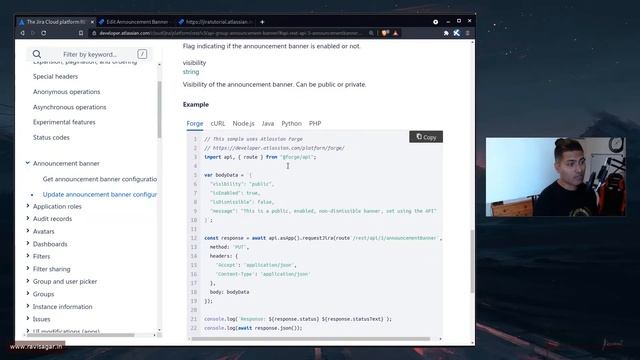This screenshot has height=360, width=640.
Task: Expand the Issues section
Action: 28,318
